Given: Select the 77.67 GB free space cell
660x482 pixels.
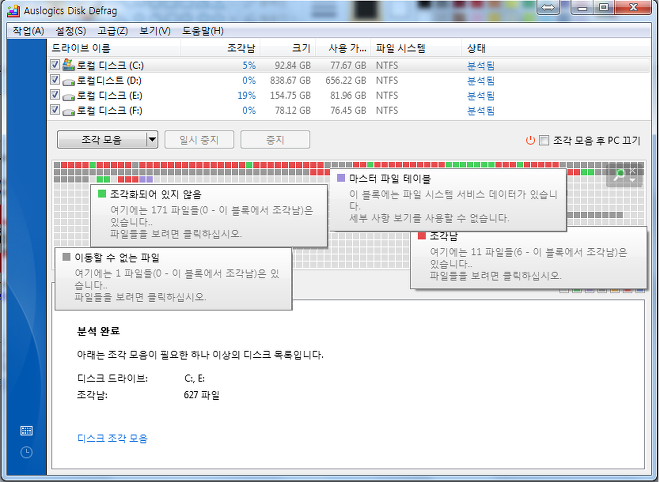Looking at the screenshot, I should coord(348,66).
